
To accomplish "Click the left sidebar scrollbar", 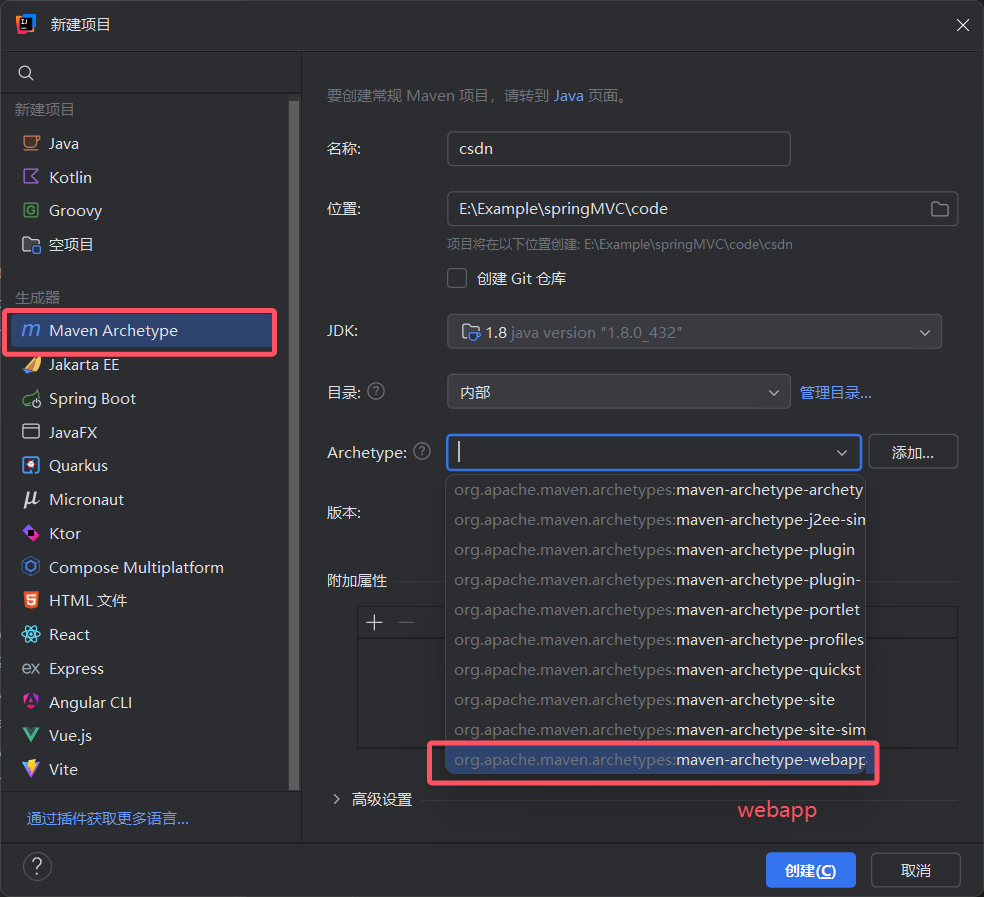I will pyautogui.click(x=294, y=444).
